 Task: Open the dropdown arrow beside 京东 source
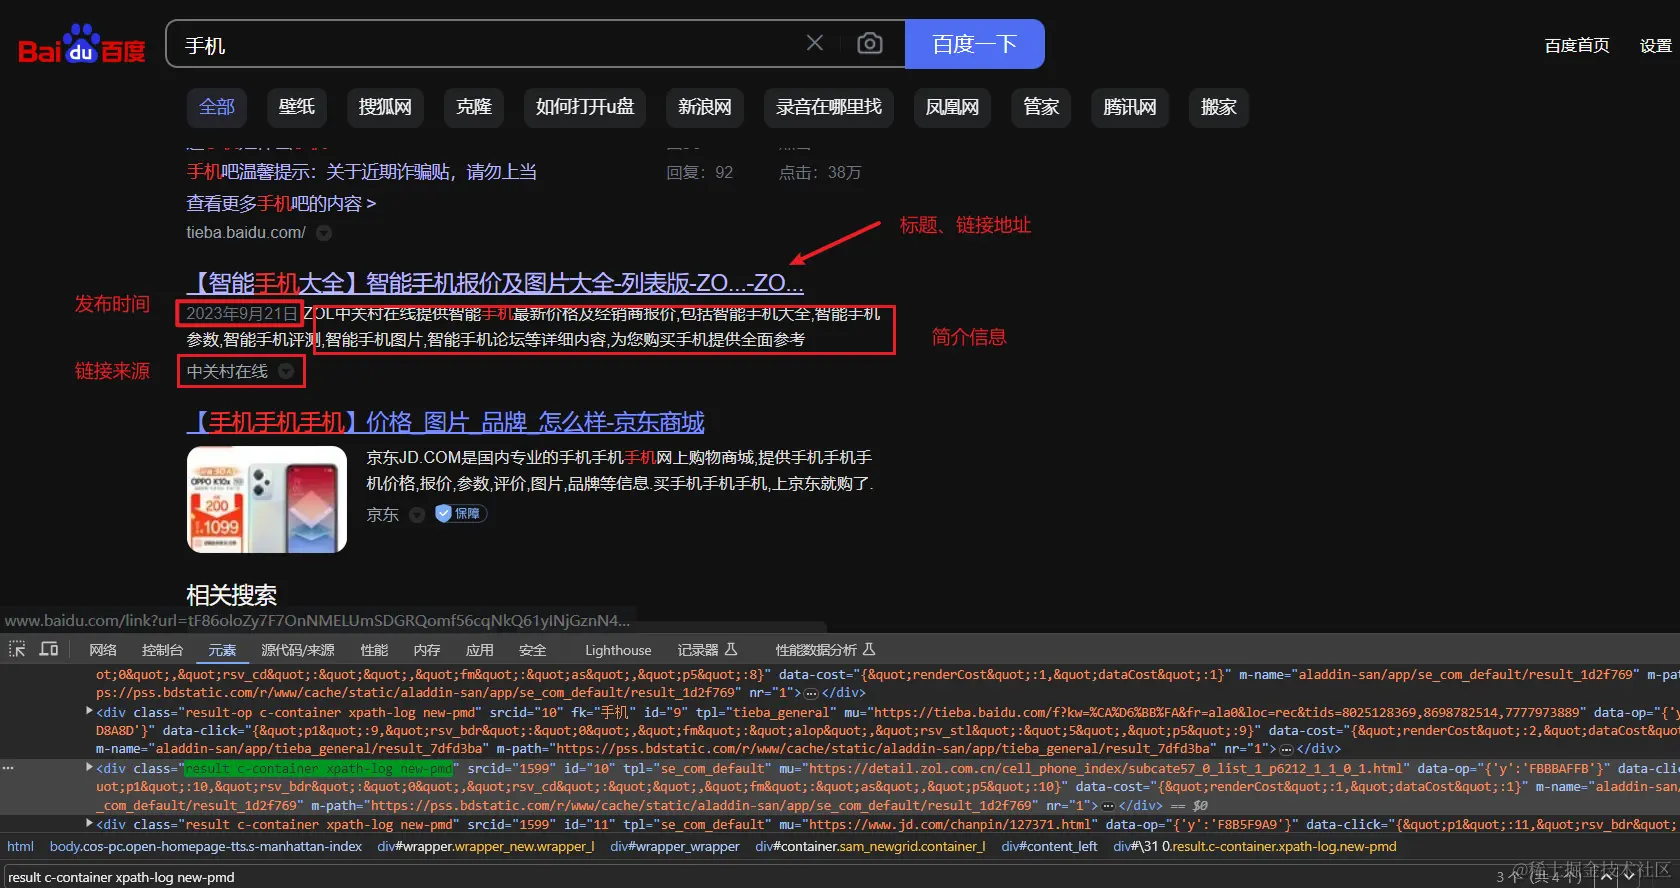click(x=417, y=514)
